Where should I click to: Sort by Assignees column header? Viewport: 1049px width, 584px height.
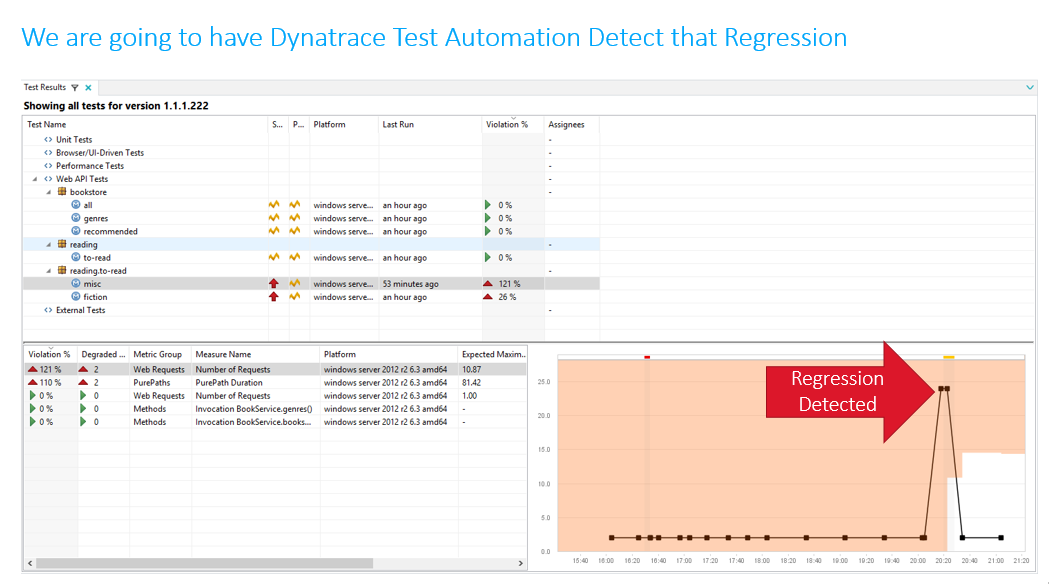tap(571, 124)
